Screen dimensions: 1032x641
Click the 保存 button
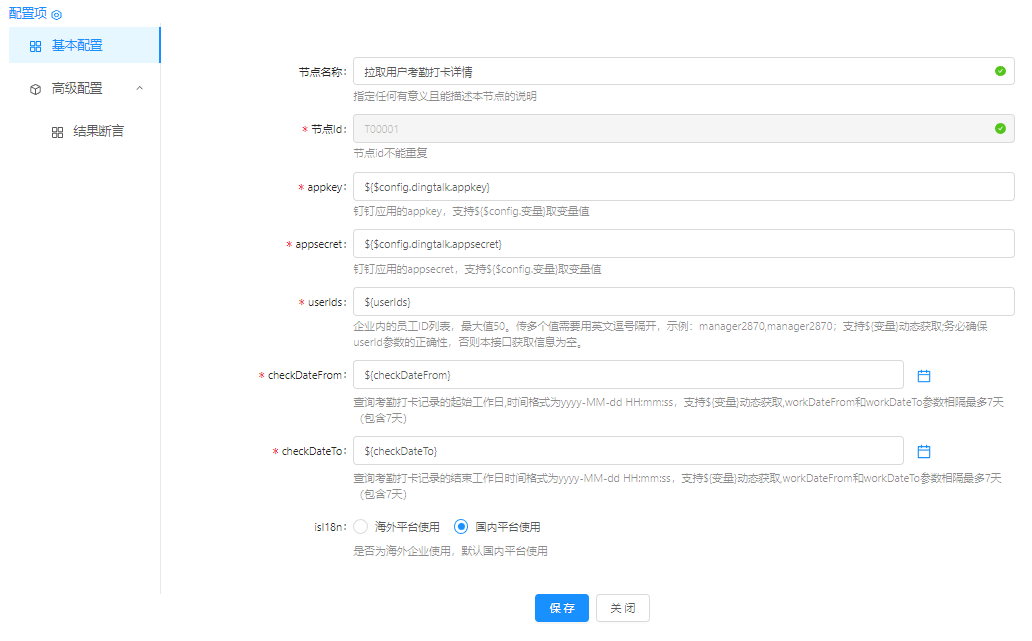[x=562, y=608]
